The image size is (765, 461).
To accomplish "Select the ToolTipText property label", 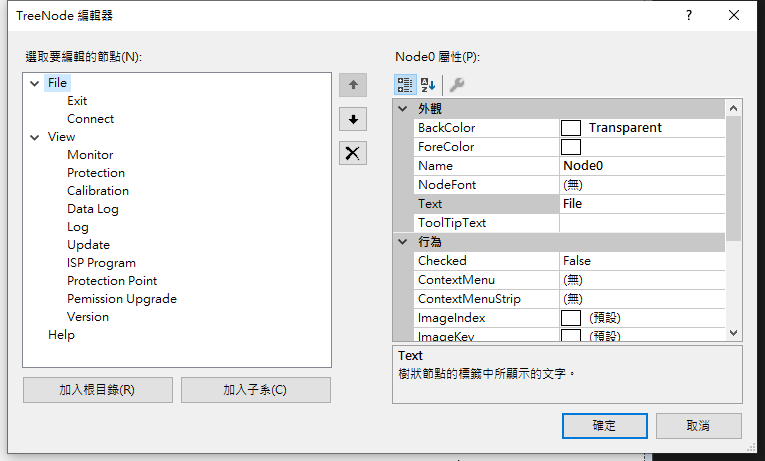I will [x=452, y=223].
